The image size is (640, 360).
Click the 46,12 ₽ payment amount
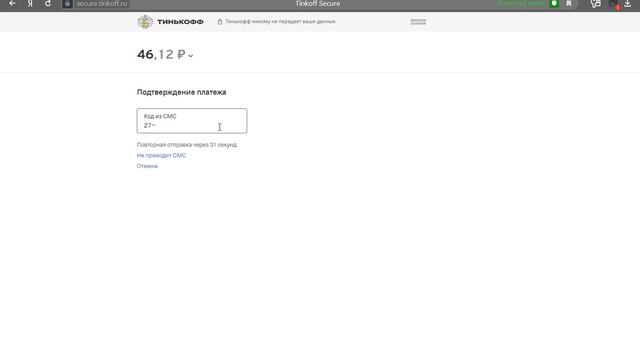(161, 54)
